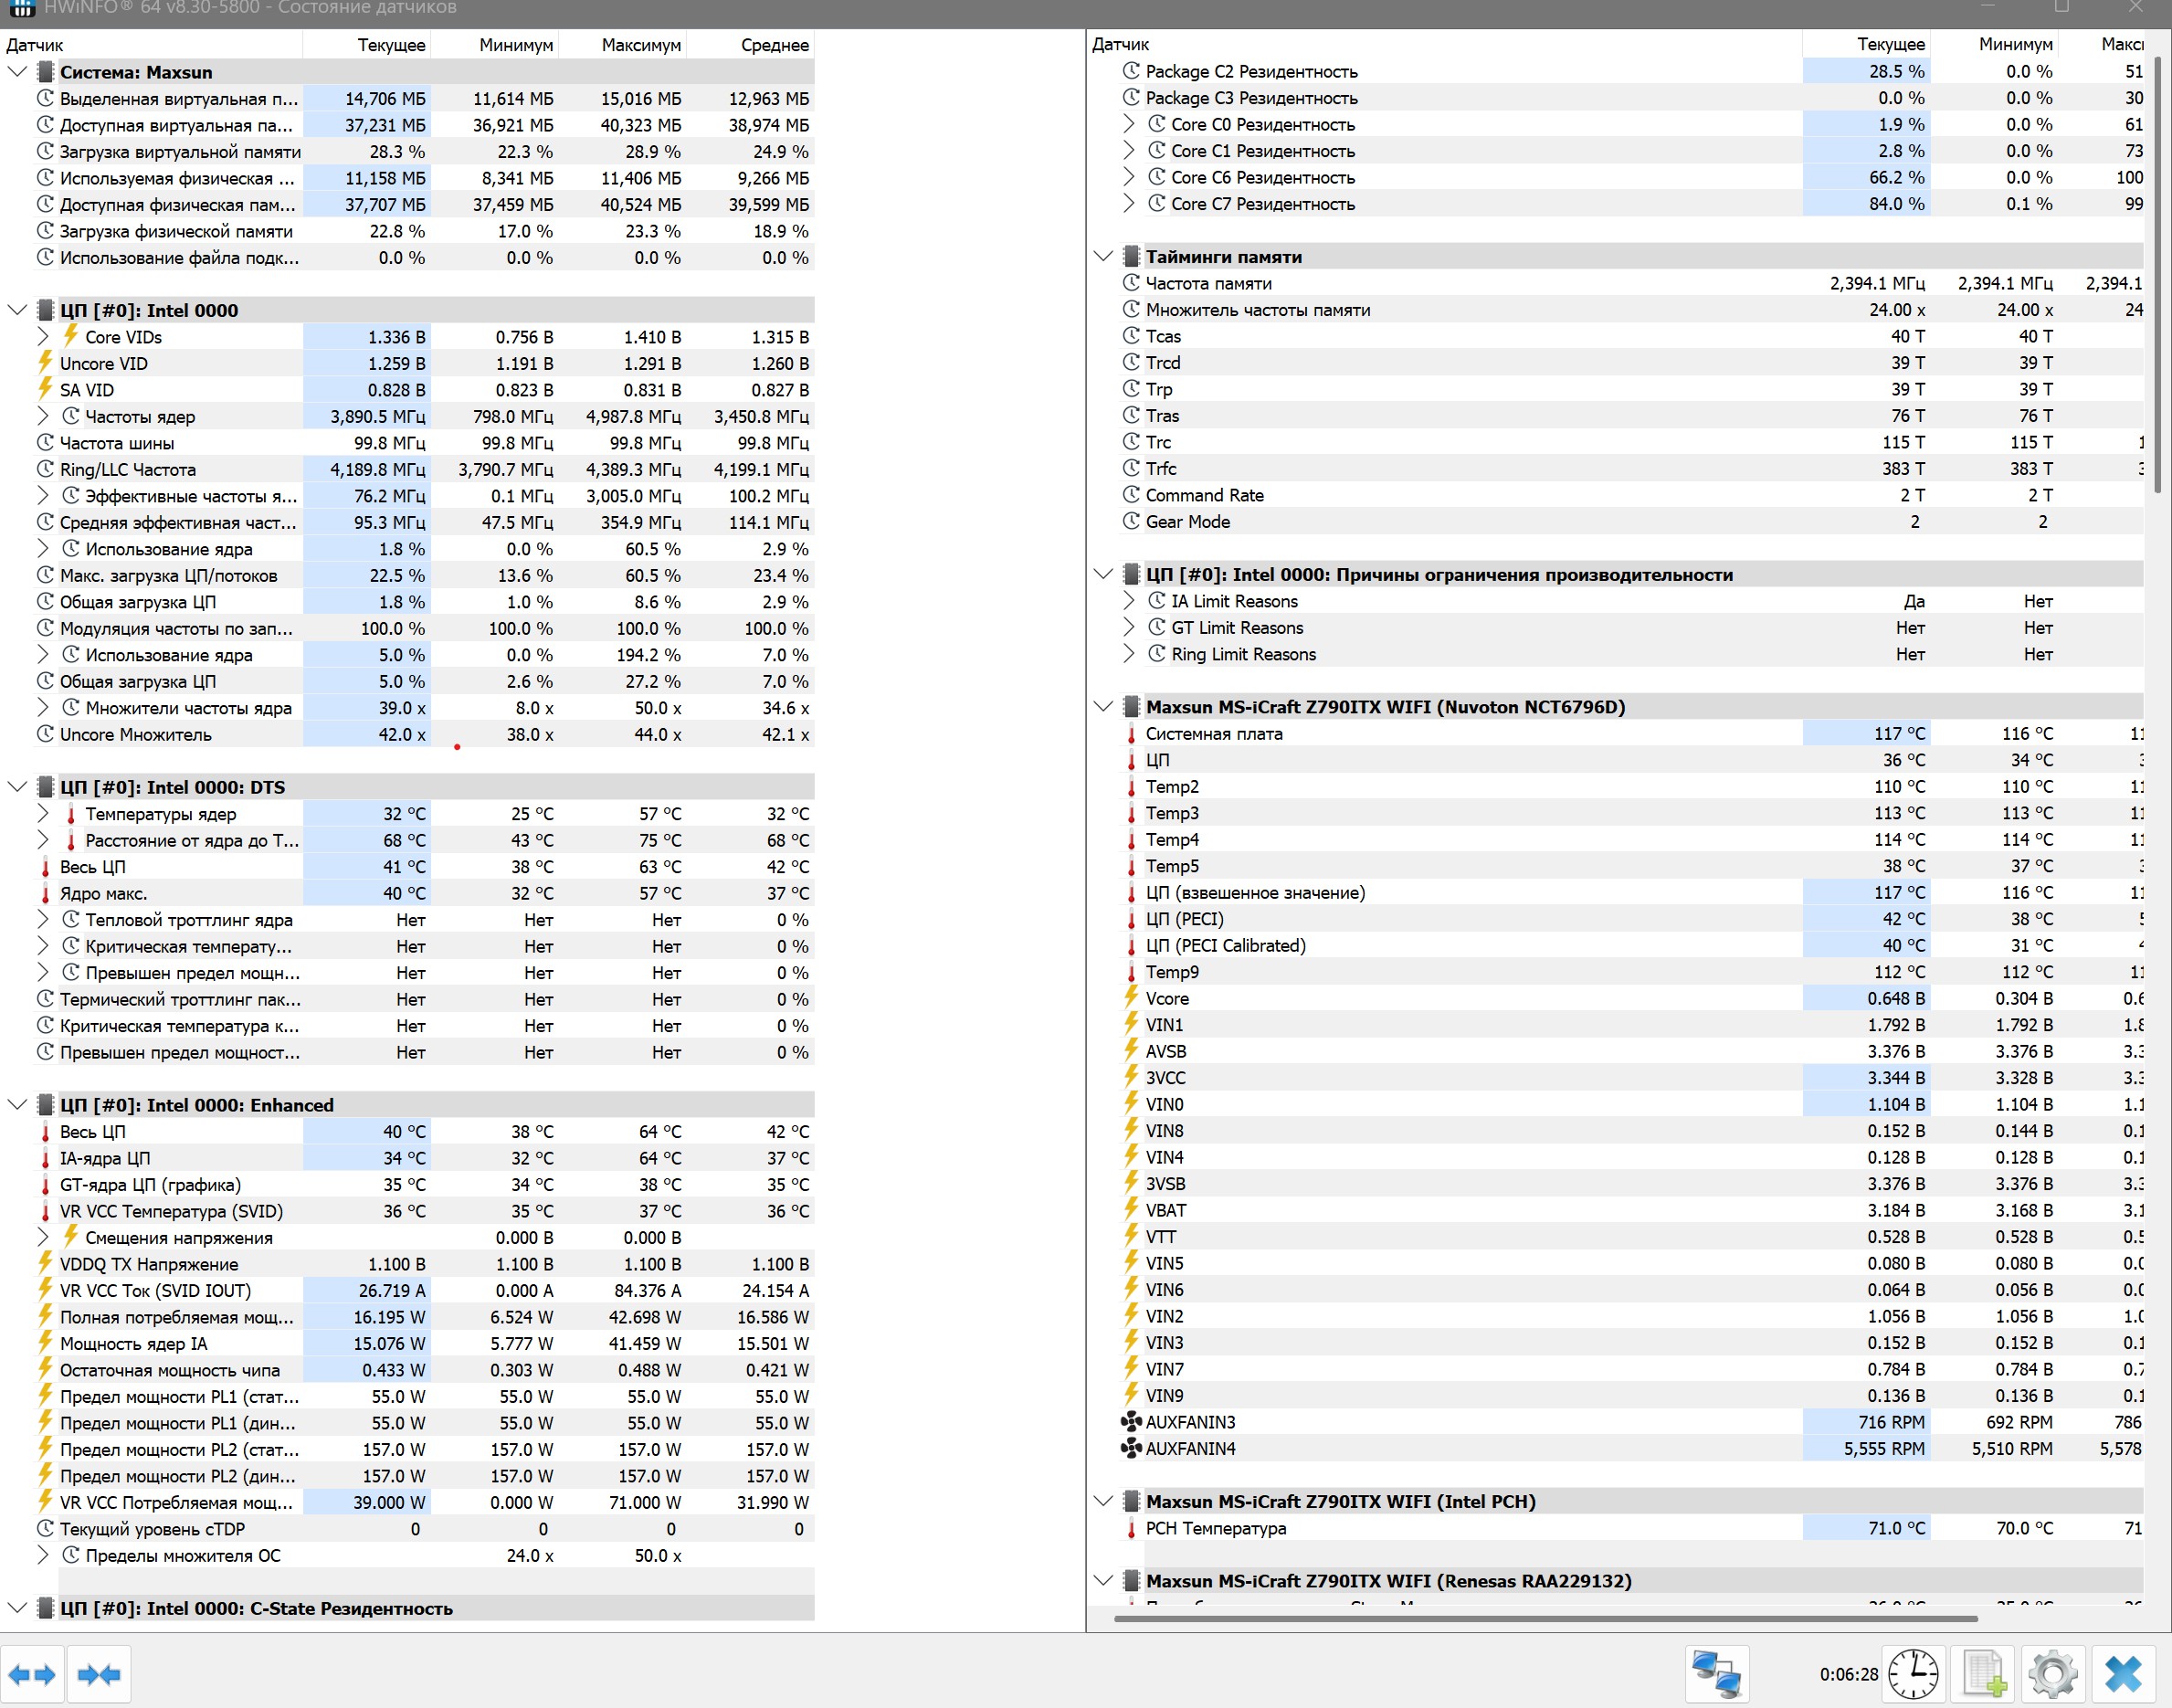Image resolution: width=2172 pixels, height=1708 pixels.
Task: Expand Температуры ядер row
Action: click(43, 814)
